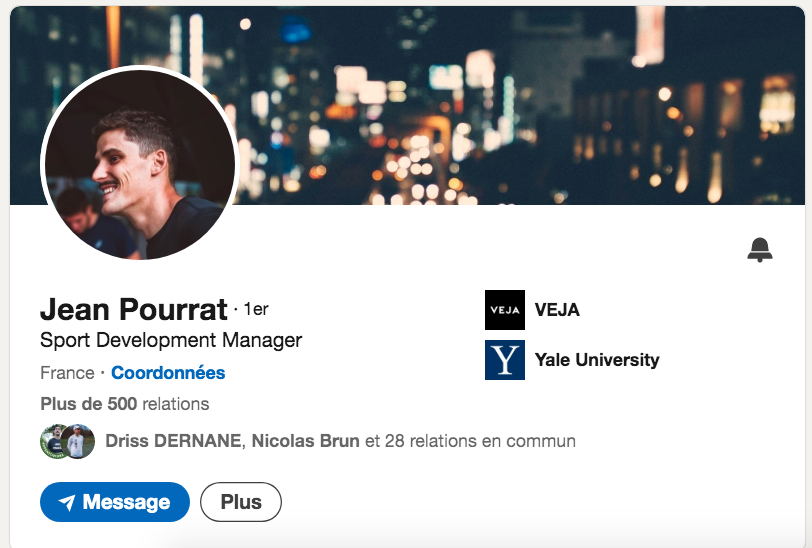
Task: Click the paper plane icon on Message
Action: [67, 502]
